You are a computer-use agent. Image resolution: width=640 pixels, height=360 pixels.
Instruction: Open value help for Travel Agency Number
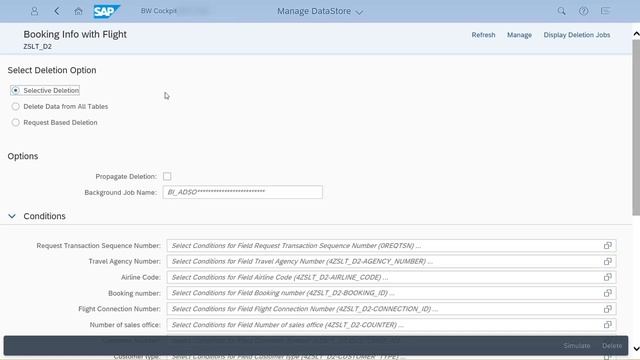point(607,261)
